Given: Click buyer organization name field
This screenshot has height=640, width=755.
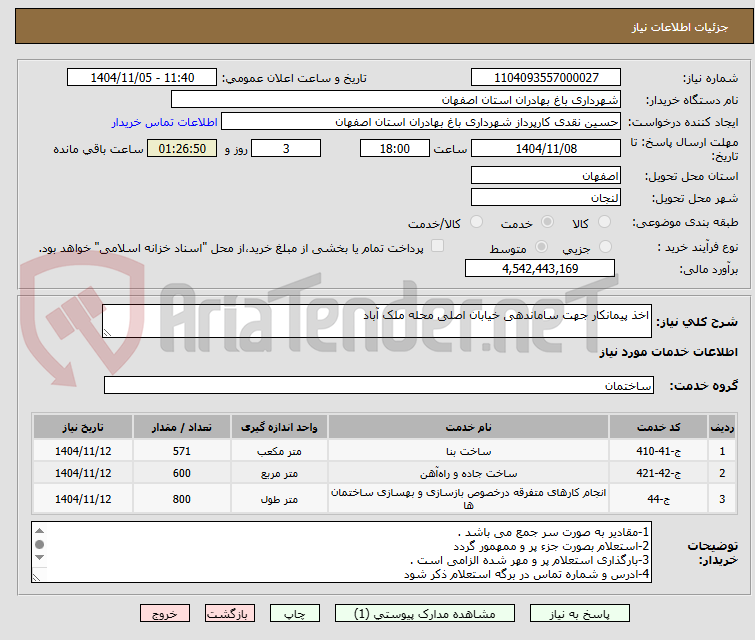Looking at the screenshot, I should tap(396, 100).
